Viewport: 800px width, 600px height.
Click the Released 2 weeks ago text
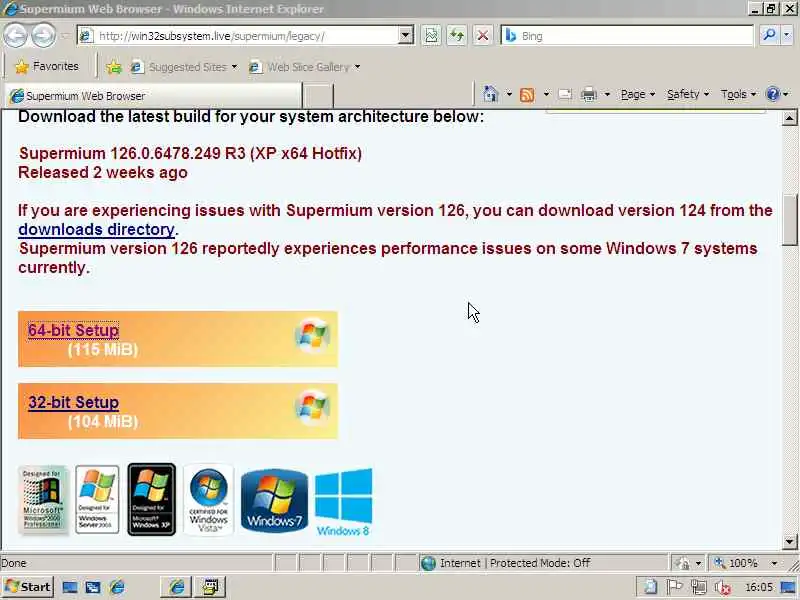pyautogui.click(x=103, y=172)
